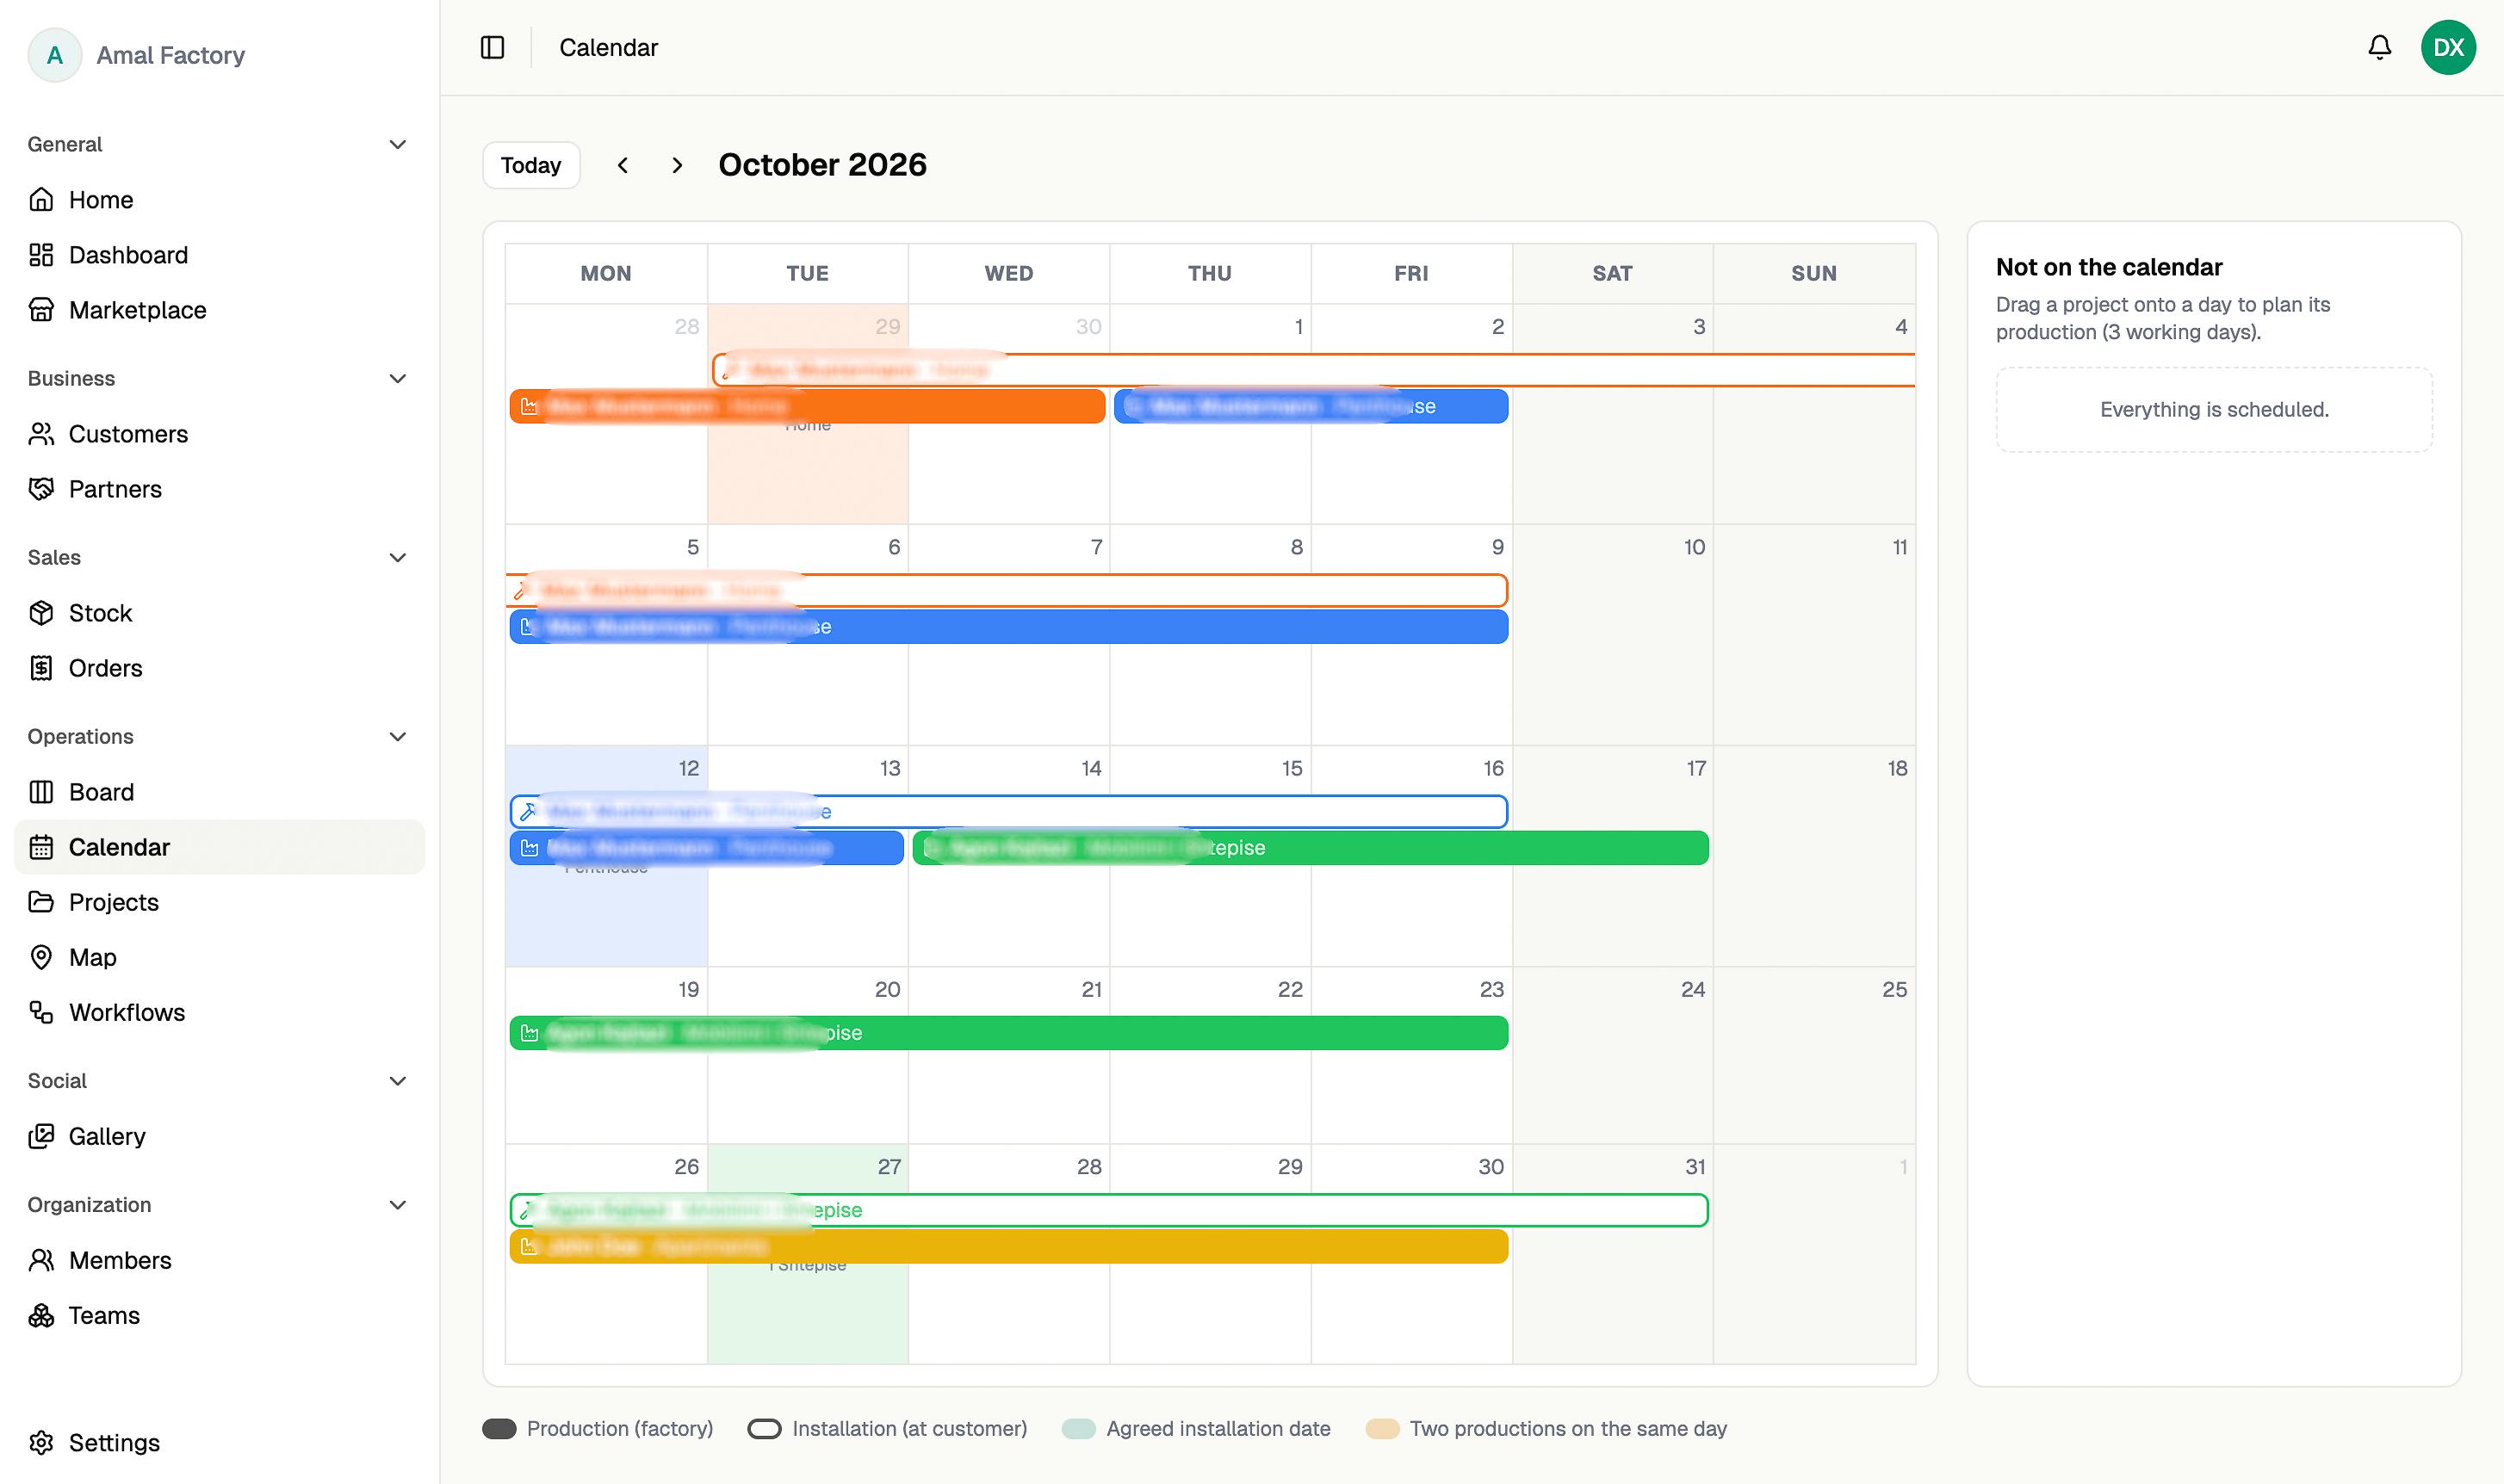2504x1484 pixels.
Task: Toggle the sidebar panel icon
Action: tap(492, 47)
